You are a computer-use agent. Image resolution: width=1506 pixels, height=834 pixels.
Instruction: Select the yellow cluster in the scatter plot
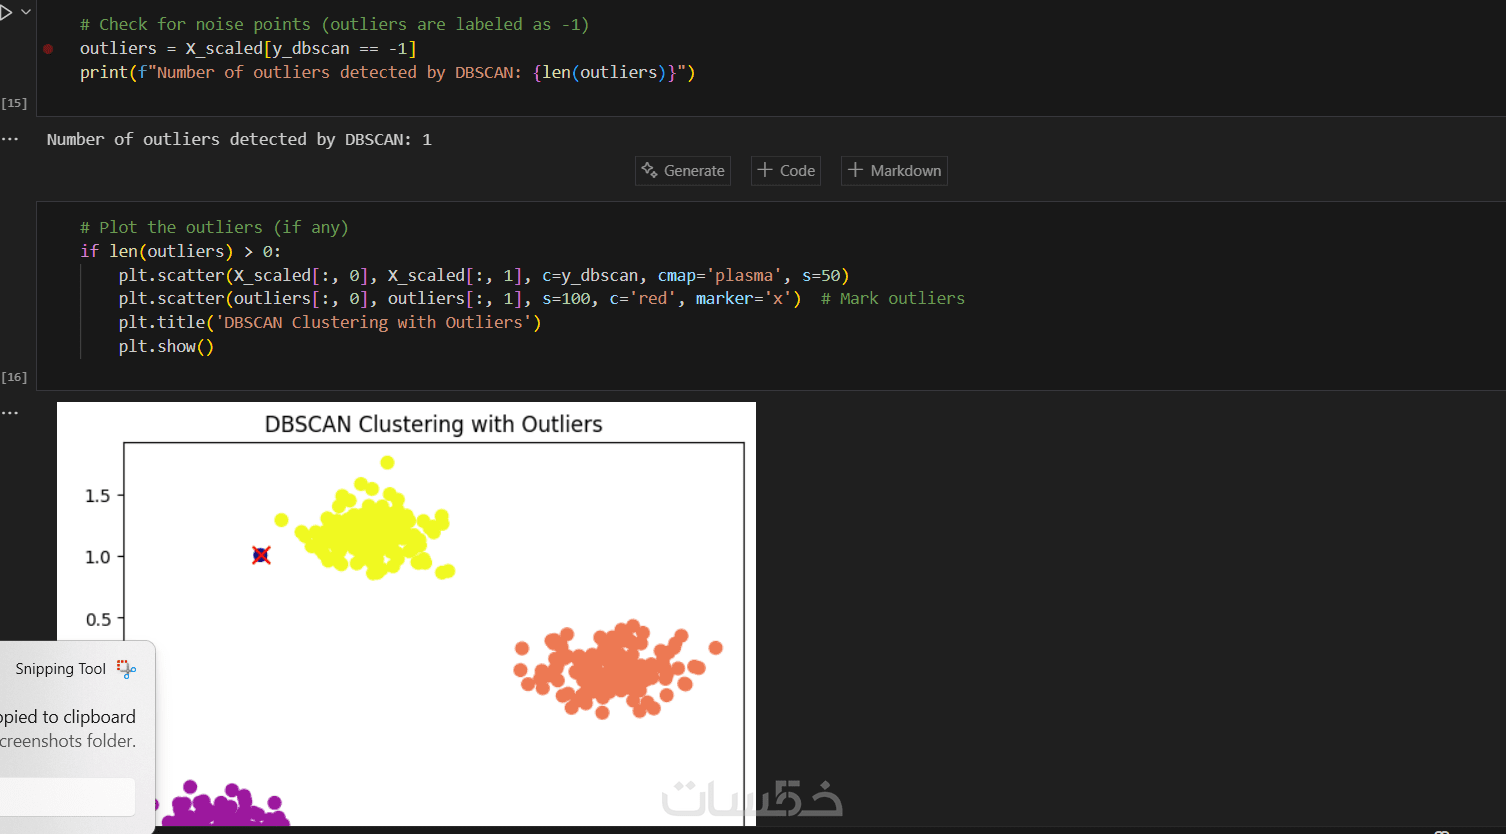click(372, 528)
